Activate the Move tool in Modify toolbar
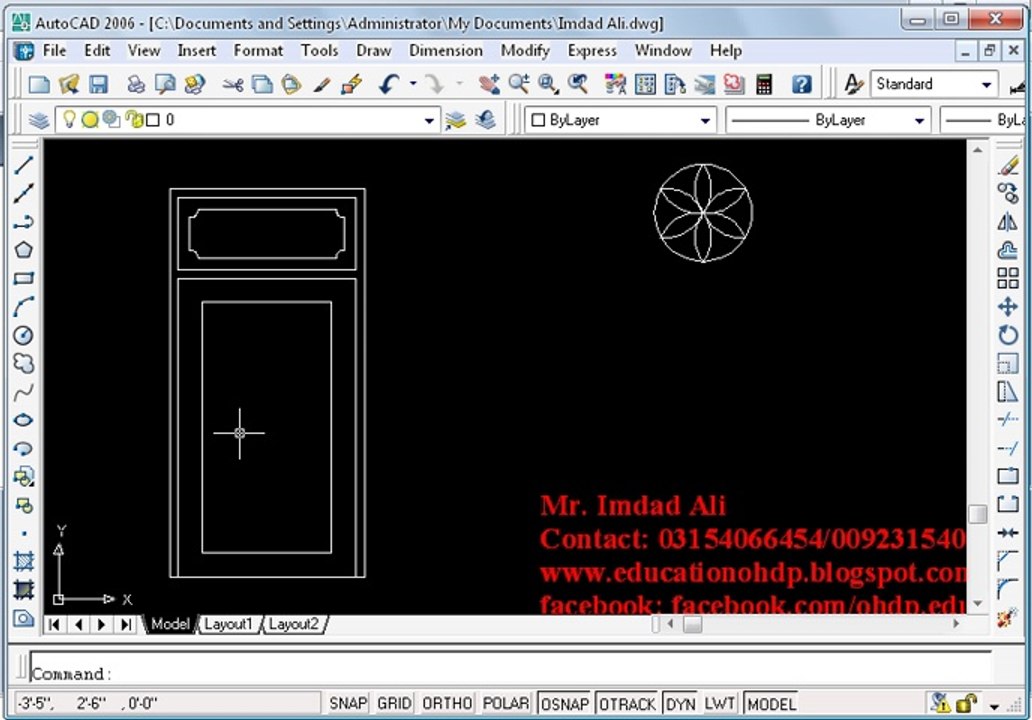The height and width of the screenshot is (720, 1032). pyautogui.click(x=1008, y=307)
